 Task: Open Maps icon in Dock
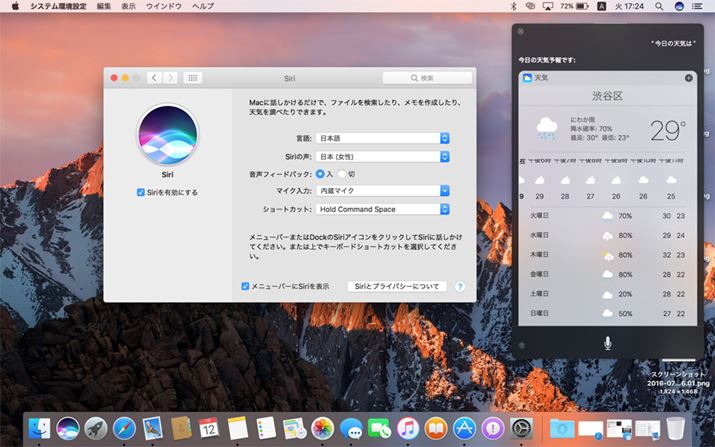(294, 428)
